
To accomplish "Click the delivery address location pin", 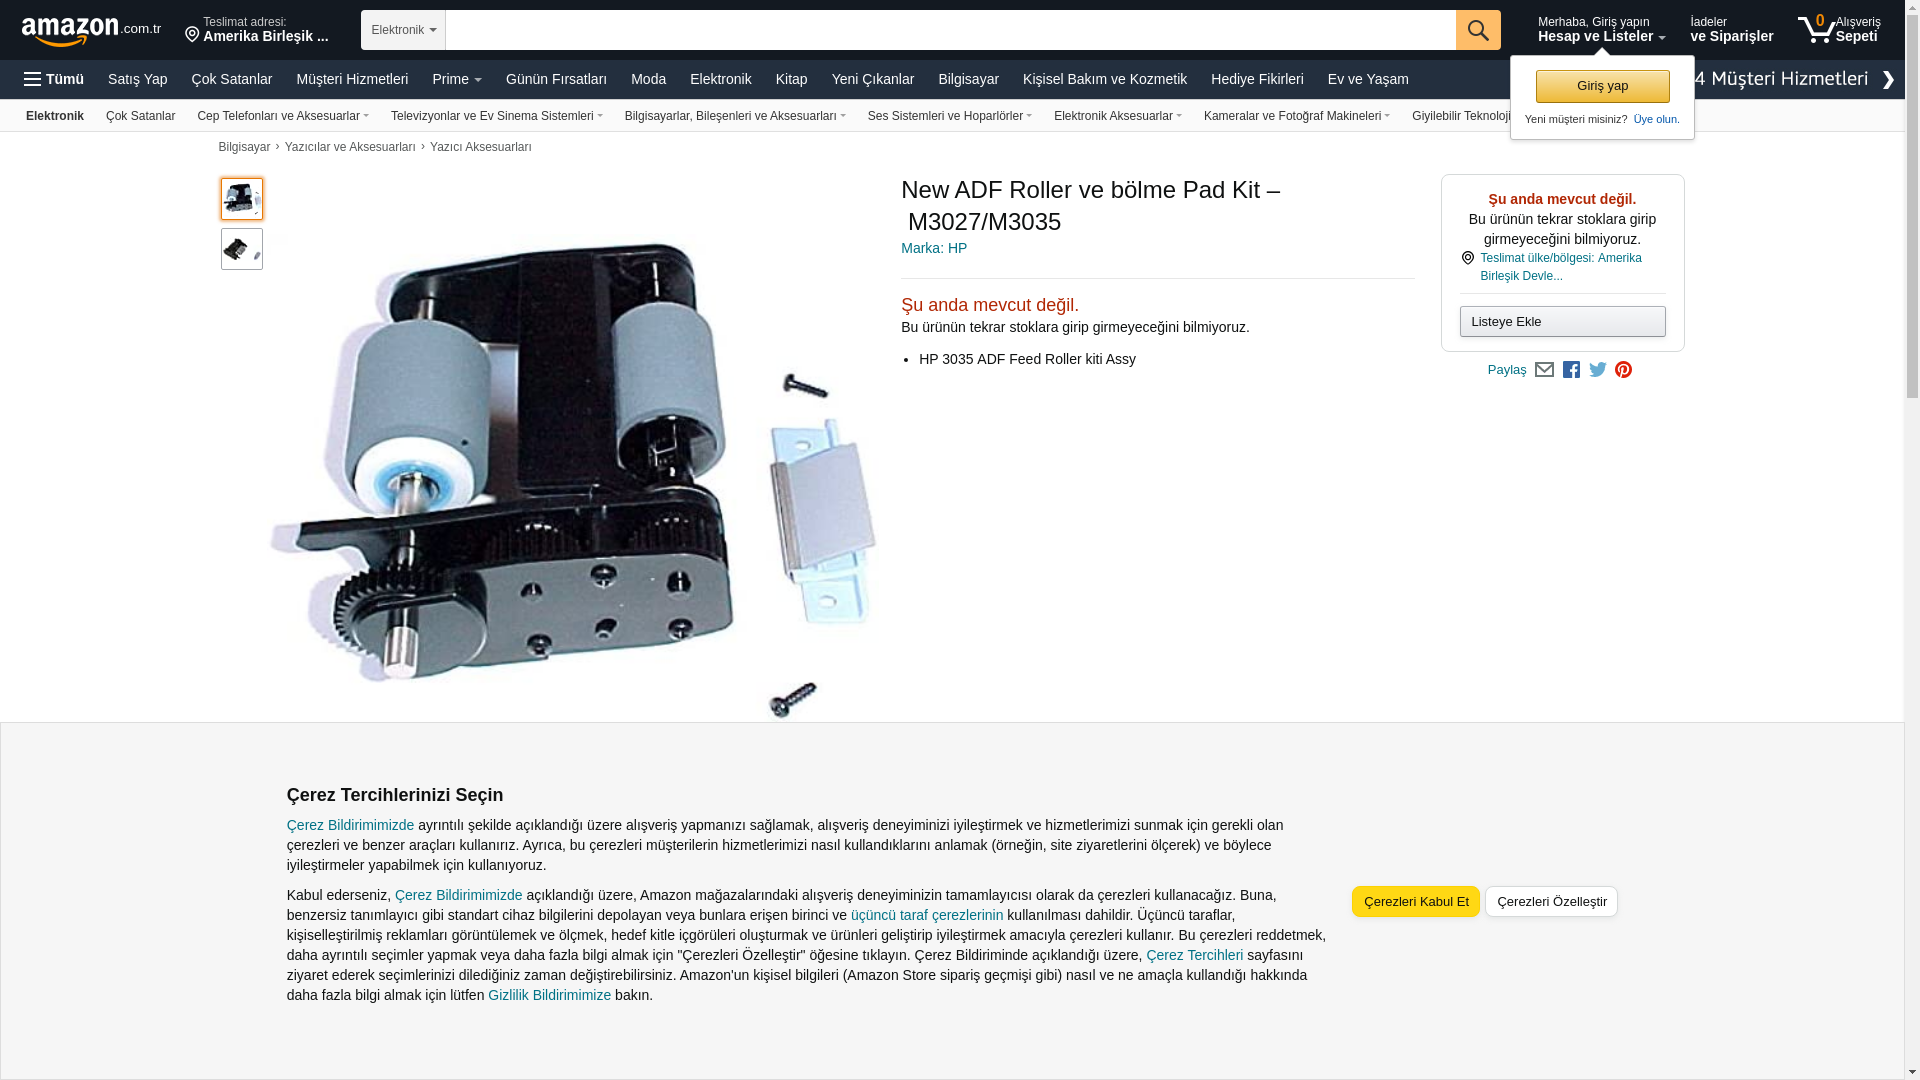I will (192, 36).
